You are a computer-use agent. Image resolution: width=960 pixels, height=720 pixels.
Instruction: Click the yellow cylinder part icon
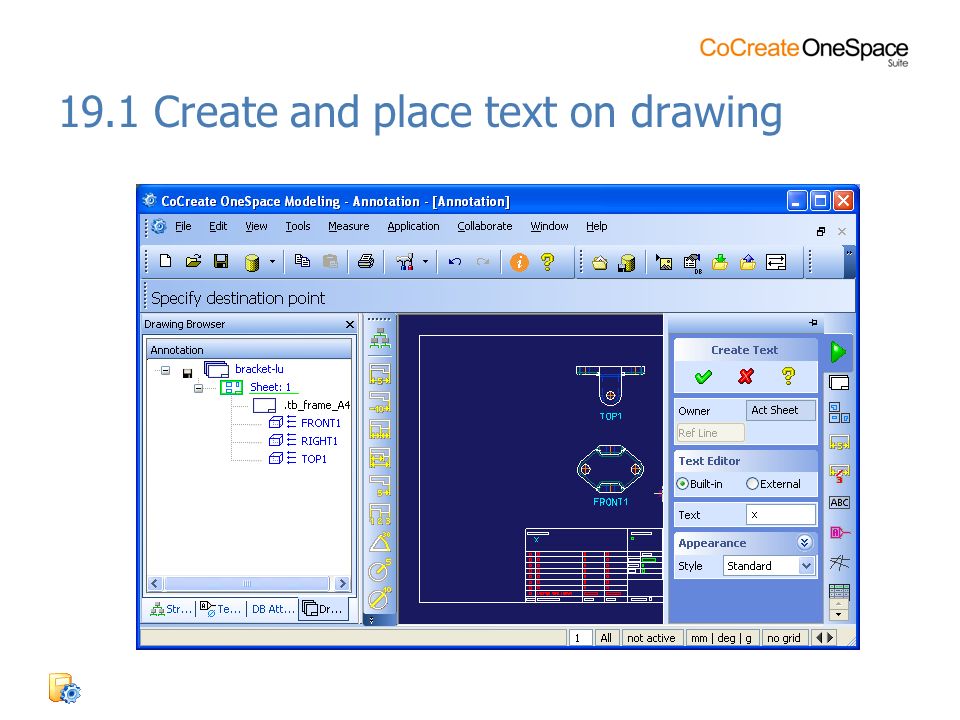[252, 263]
